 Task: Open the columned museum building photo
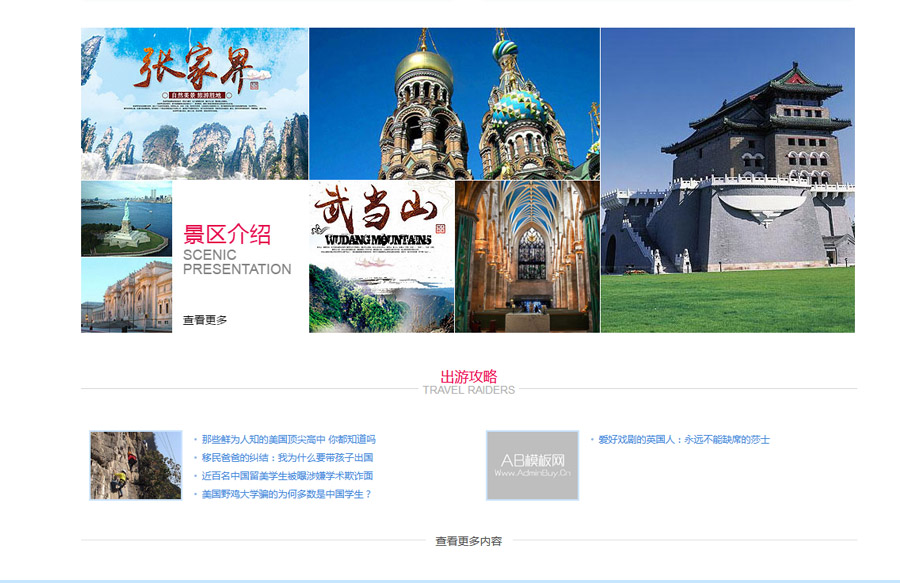pos(126,296)
